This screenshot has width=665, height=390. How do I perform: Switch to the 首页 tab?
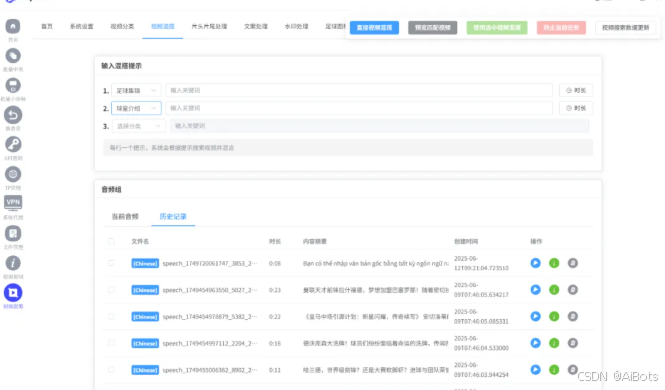[x=47, y=26]
